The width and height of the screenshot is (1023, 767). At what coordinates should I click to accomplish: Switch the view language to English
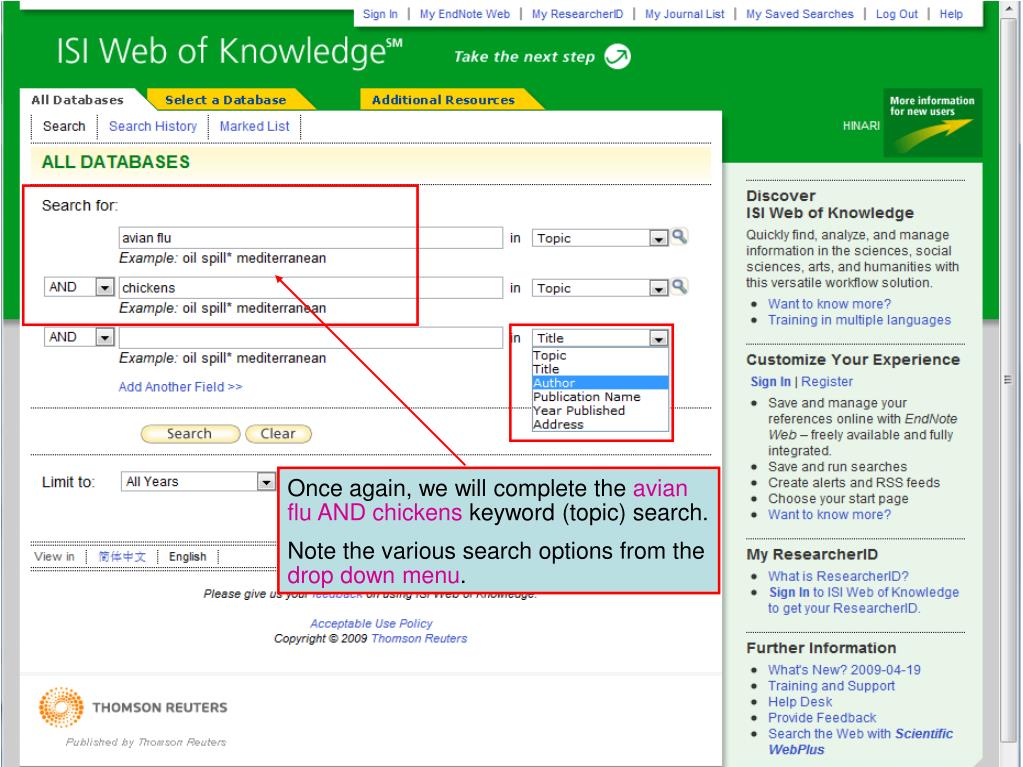(x=187, y=556)
